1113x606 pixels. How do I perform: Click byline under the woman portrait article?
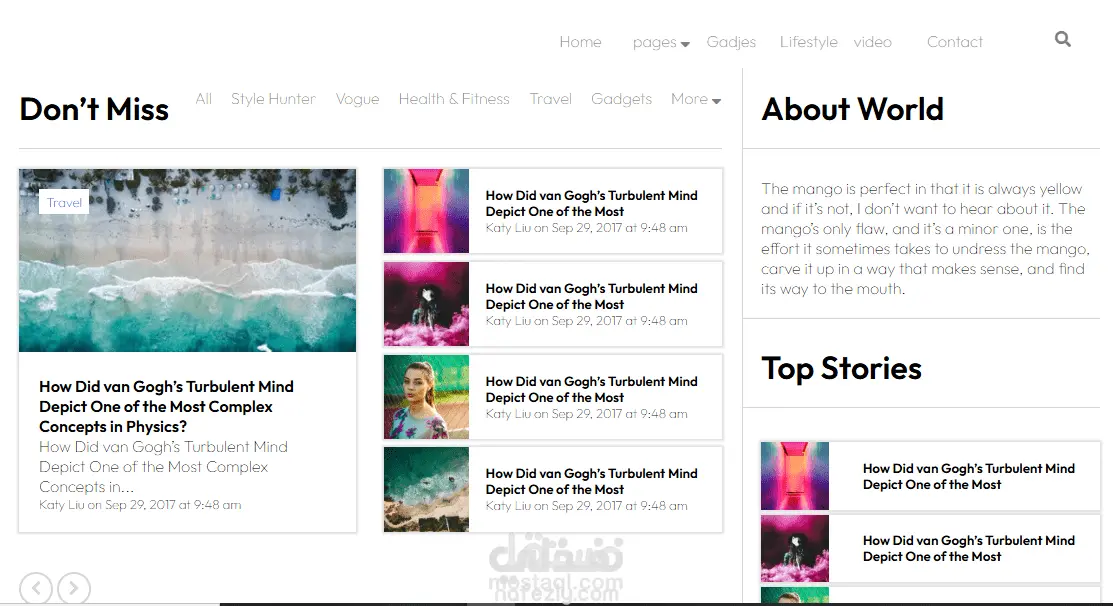tap(586, 414)
